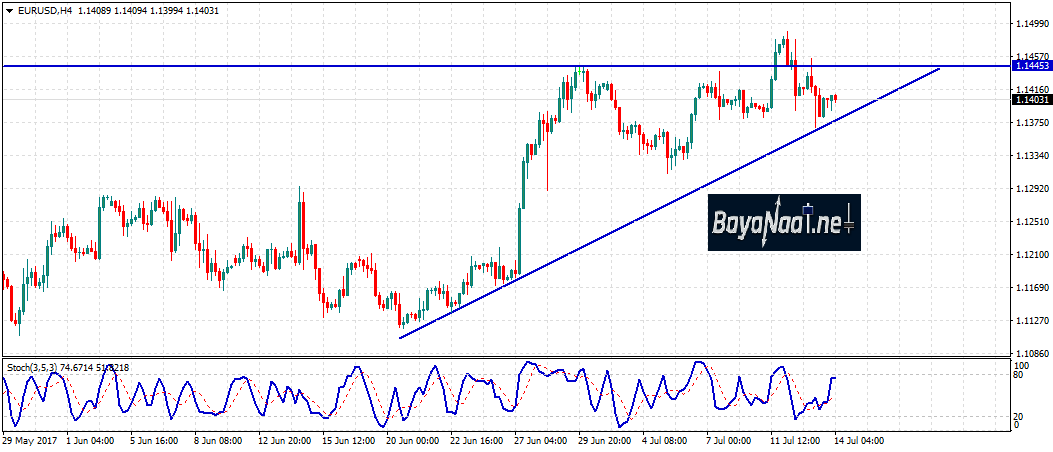Click the BayaNaat.net watermark logo

pyautogui.click(x=784, y=222)
